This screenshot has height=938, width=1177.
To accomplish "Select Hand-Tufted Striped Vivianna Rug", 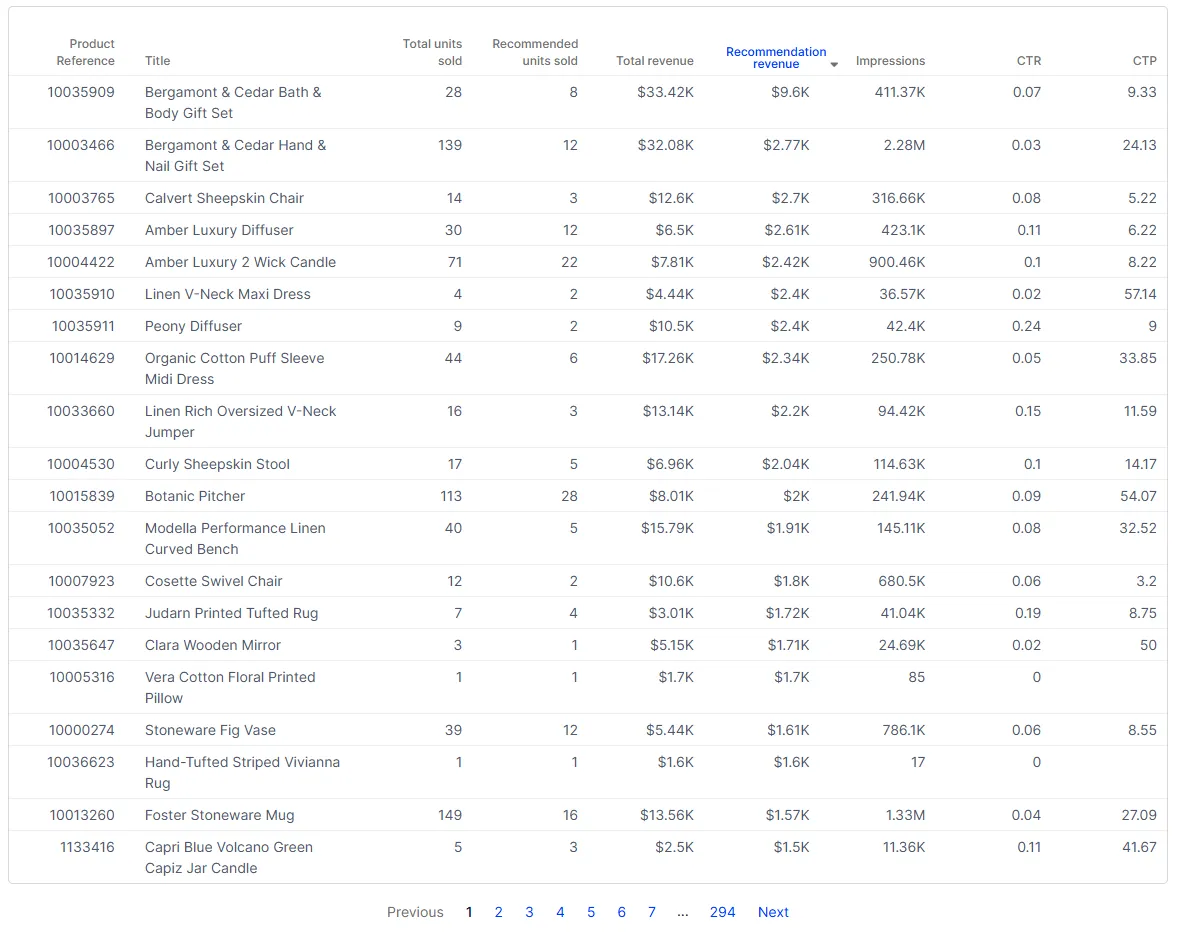I will (x=242, y=772).
